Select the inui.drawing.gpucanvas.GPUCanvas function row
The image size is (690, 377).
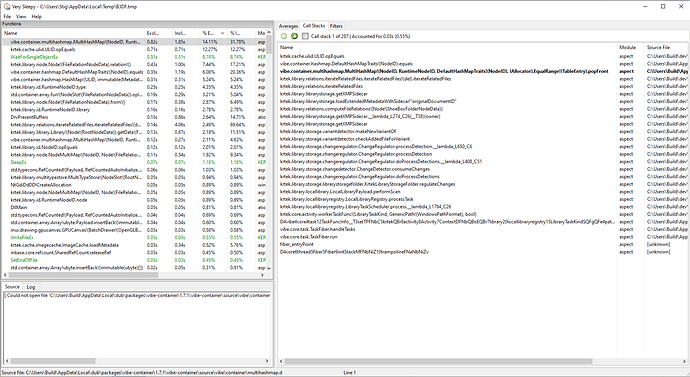click(x=134, y=230)
